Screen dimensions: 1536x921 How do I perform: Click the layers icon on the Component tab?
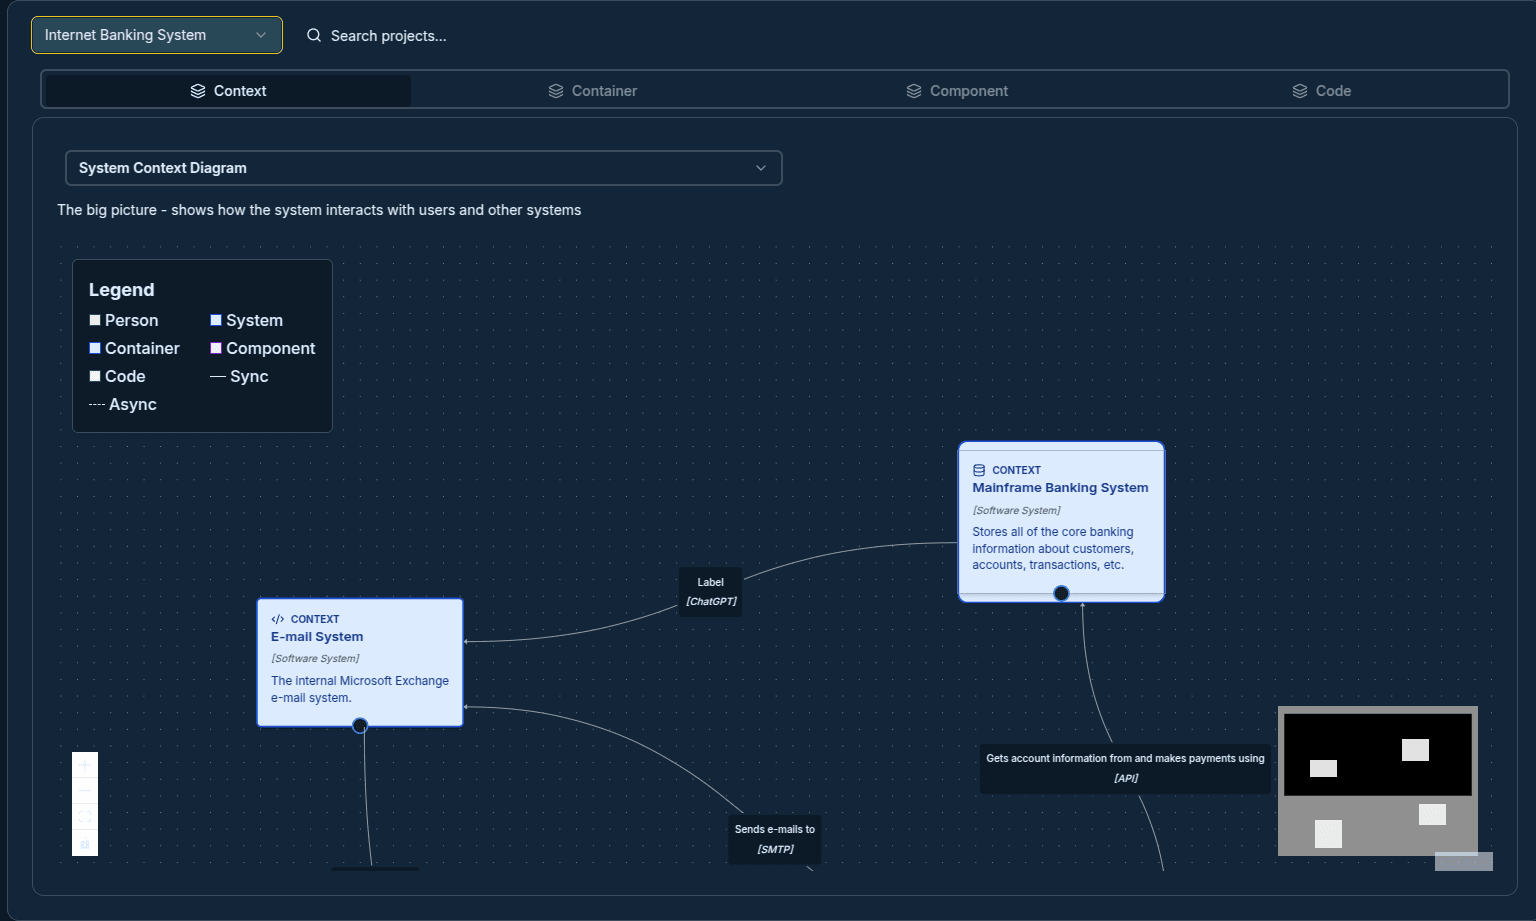coord(913,90)
